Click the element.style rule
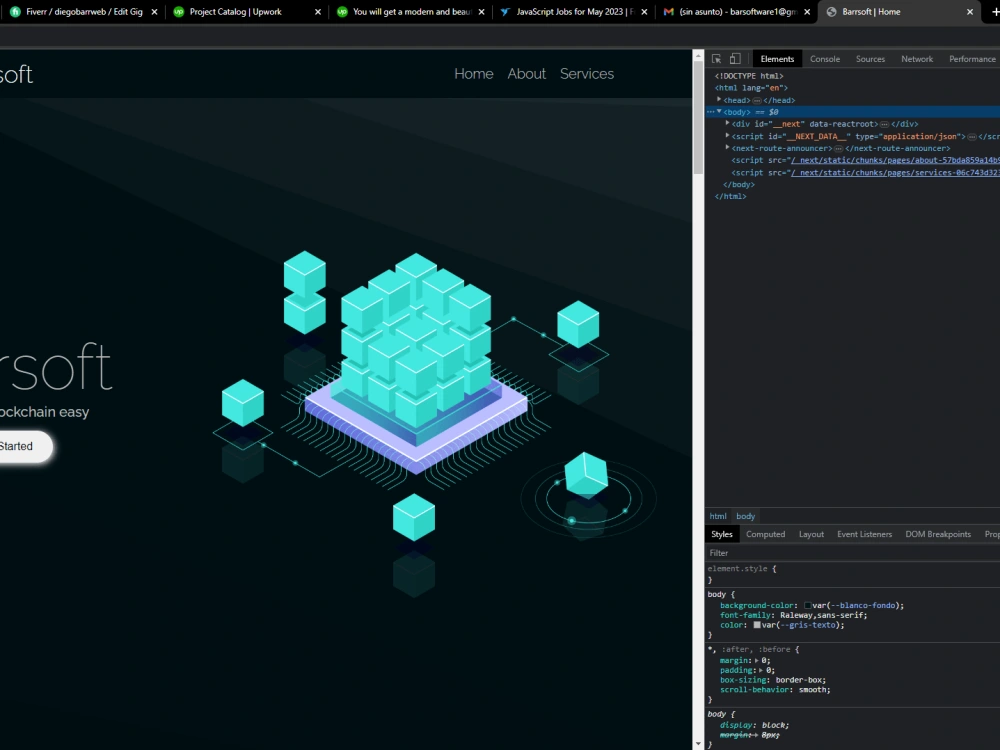Screen dimensions: 1000x750 coord(742,569)
